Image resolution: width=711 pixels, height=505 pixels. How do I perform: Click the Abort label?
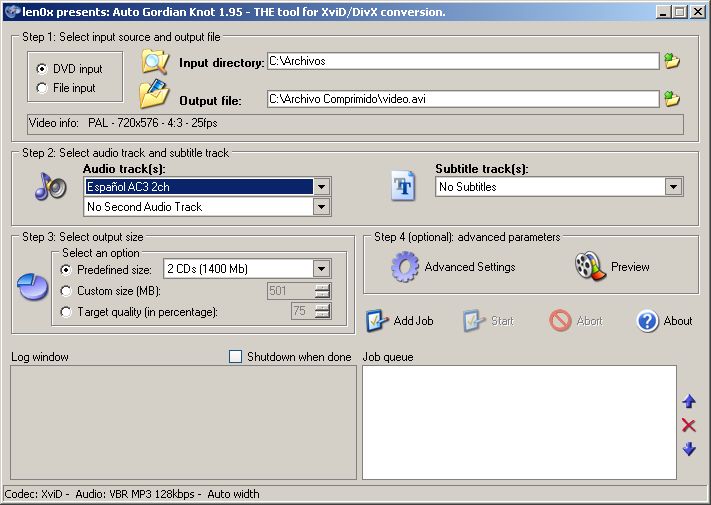[x=589, y=321]
